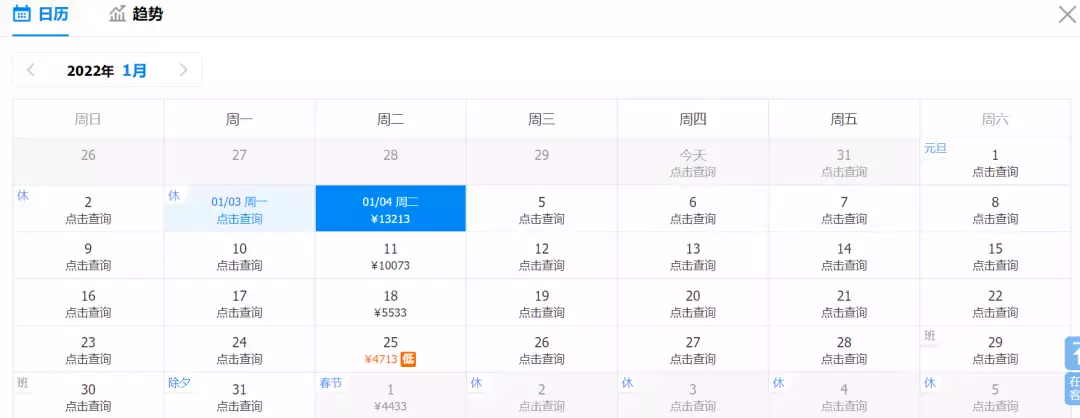Close the calendar panel with X
The width and height of the screenshot is (1080, 418).
pyautogui.click(x=1067, y=14)
